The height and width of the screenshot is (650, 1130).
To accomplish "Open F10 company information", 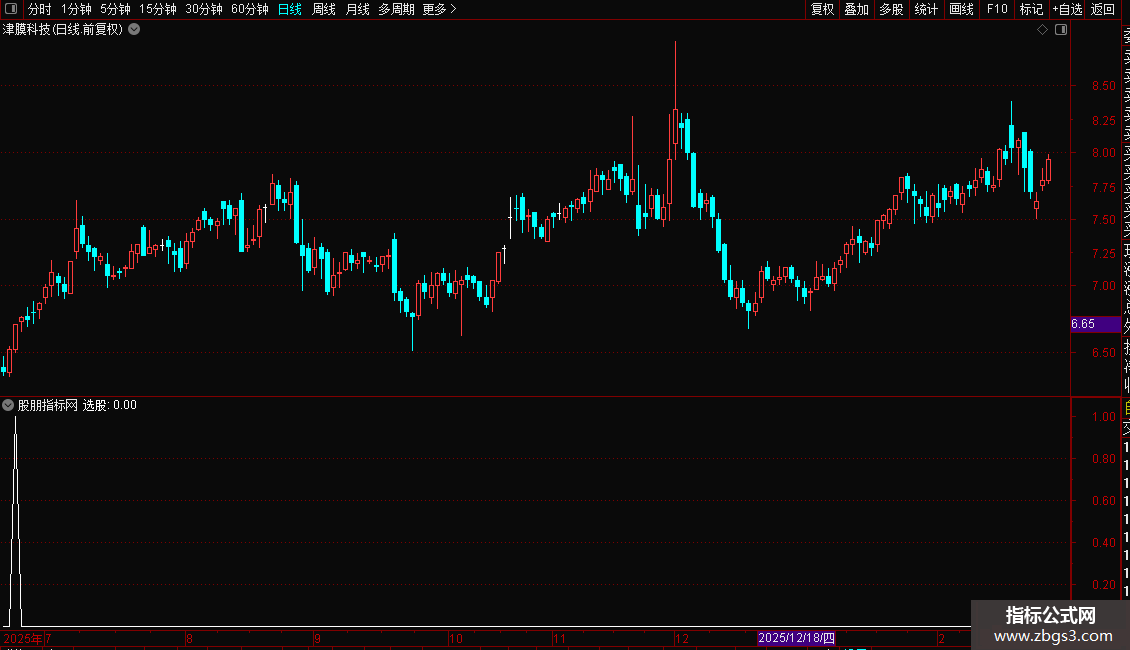I will coord(997,9).
